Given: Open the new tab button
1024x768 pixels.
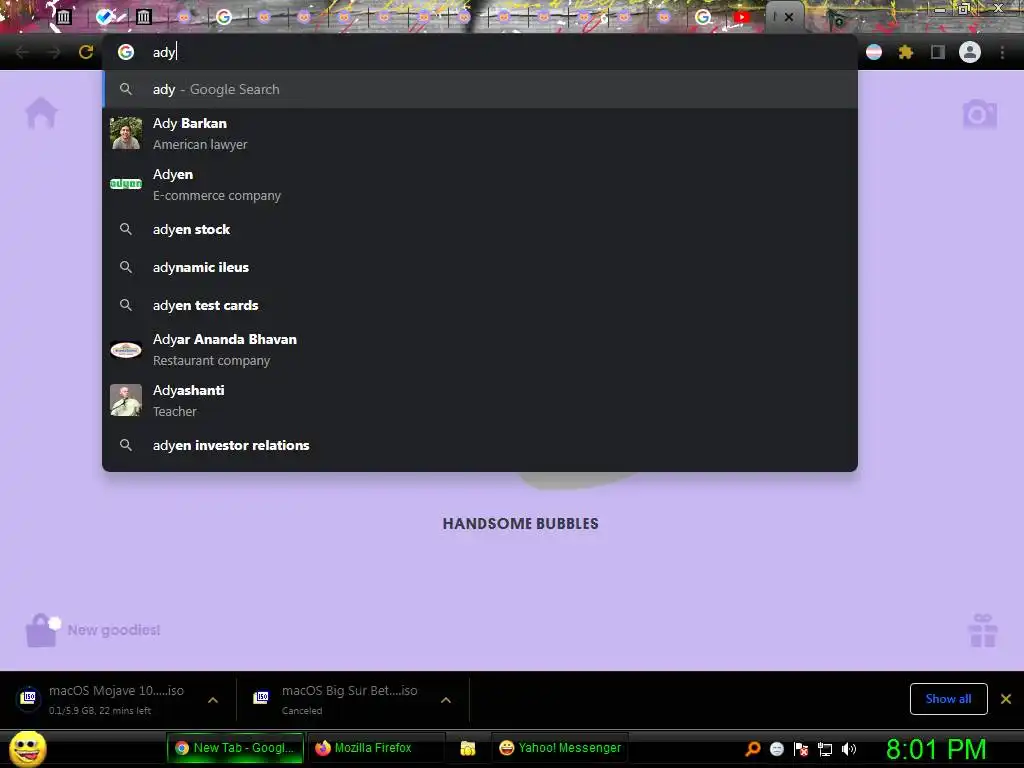Looking at the screenshot, I should pyautogui.click(x=839, y=20).
